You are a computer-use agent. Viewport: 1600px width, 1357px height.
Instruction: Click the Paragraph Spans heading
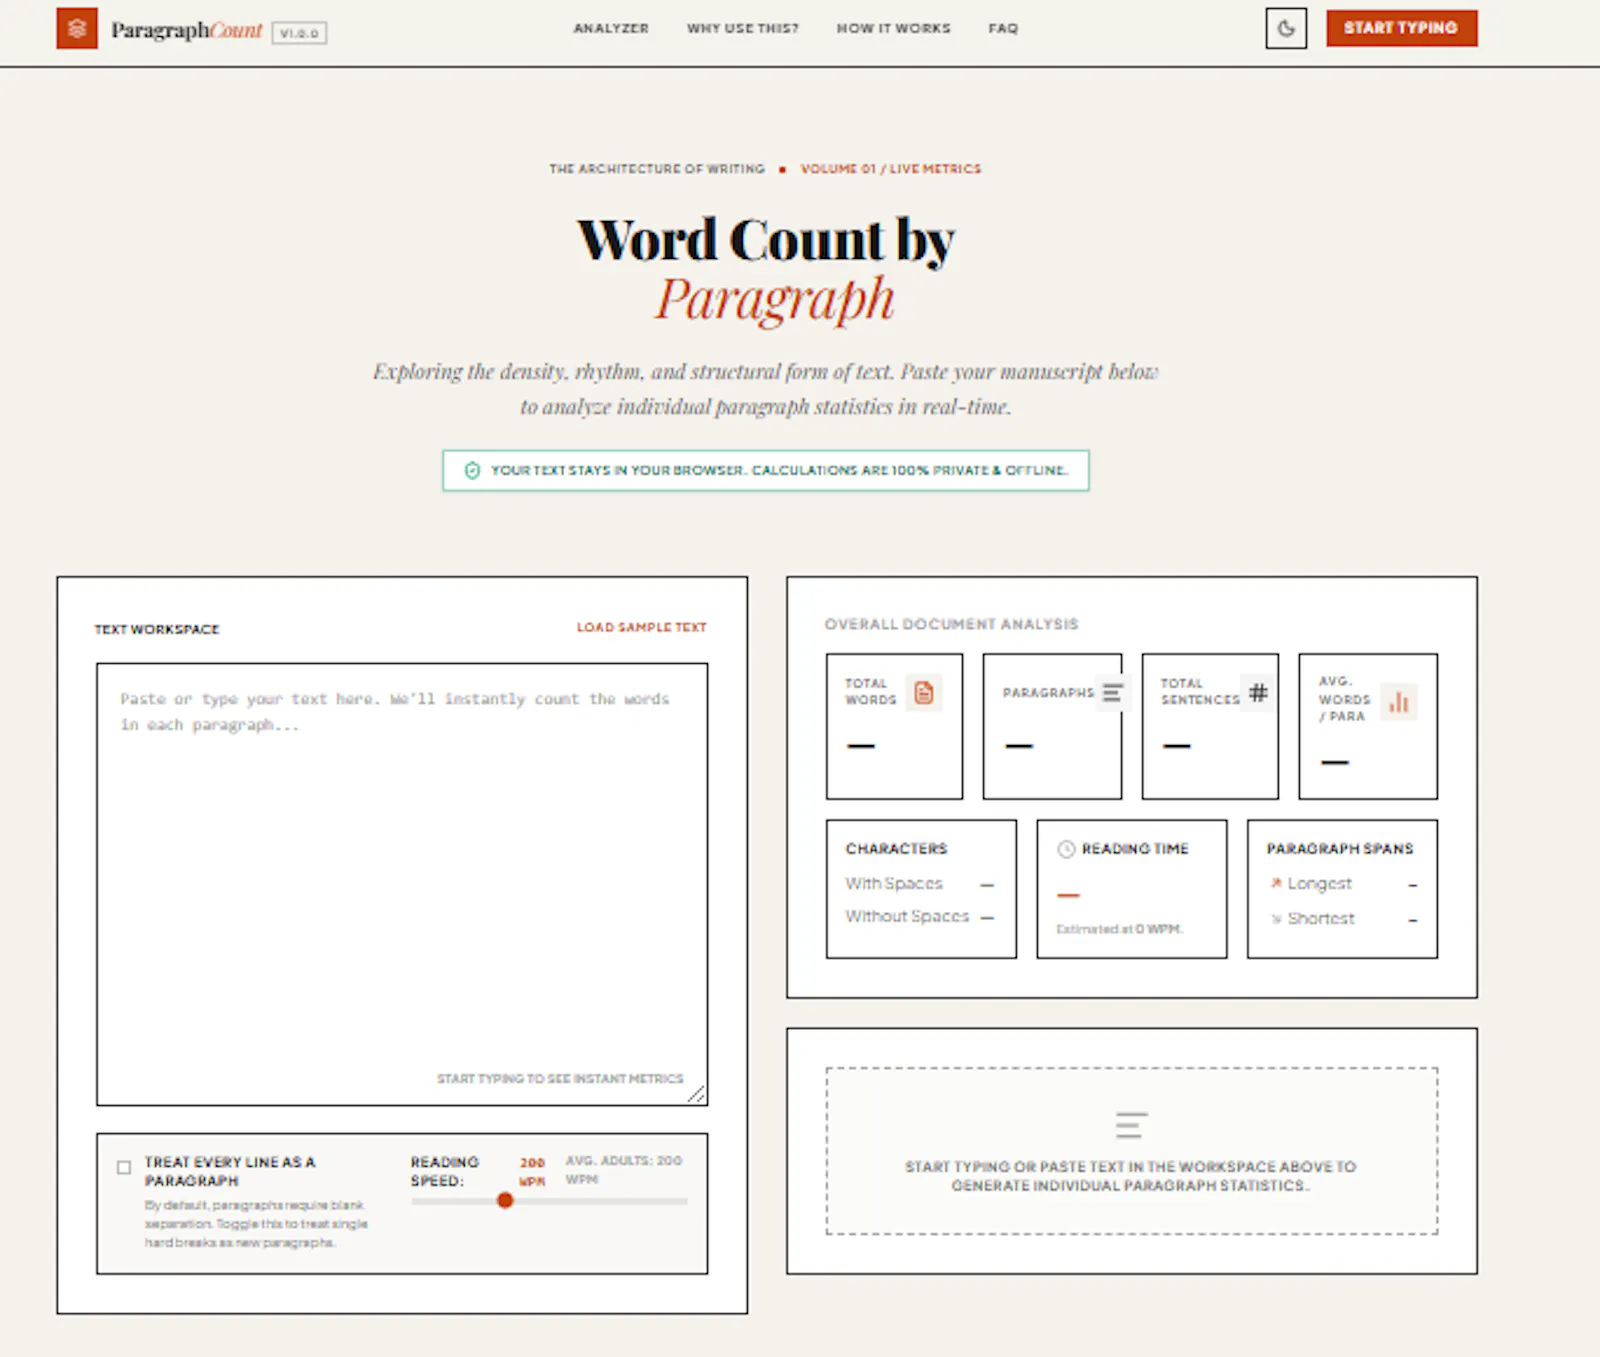pyautogui.click(x=1340, y=848)
